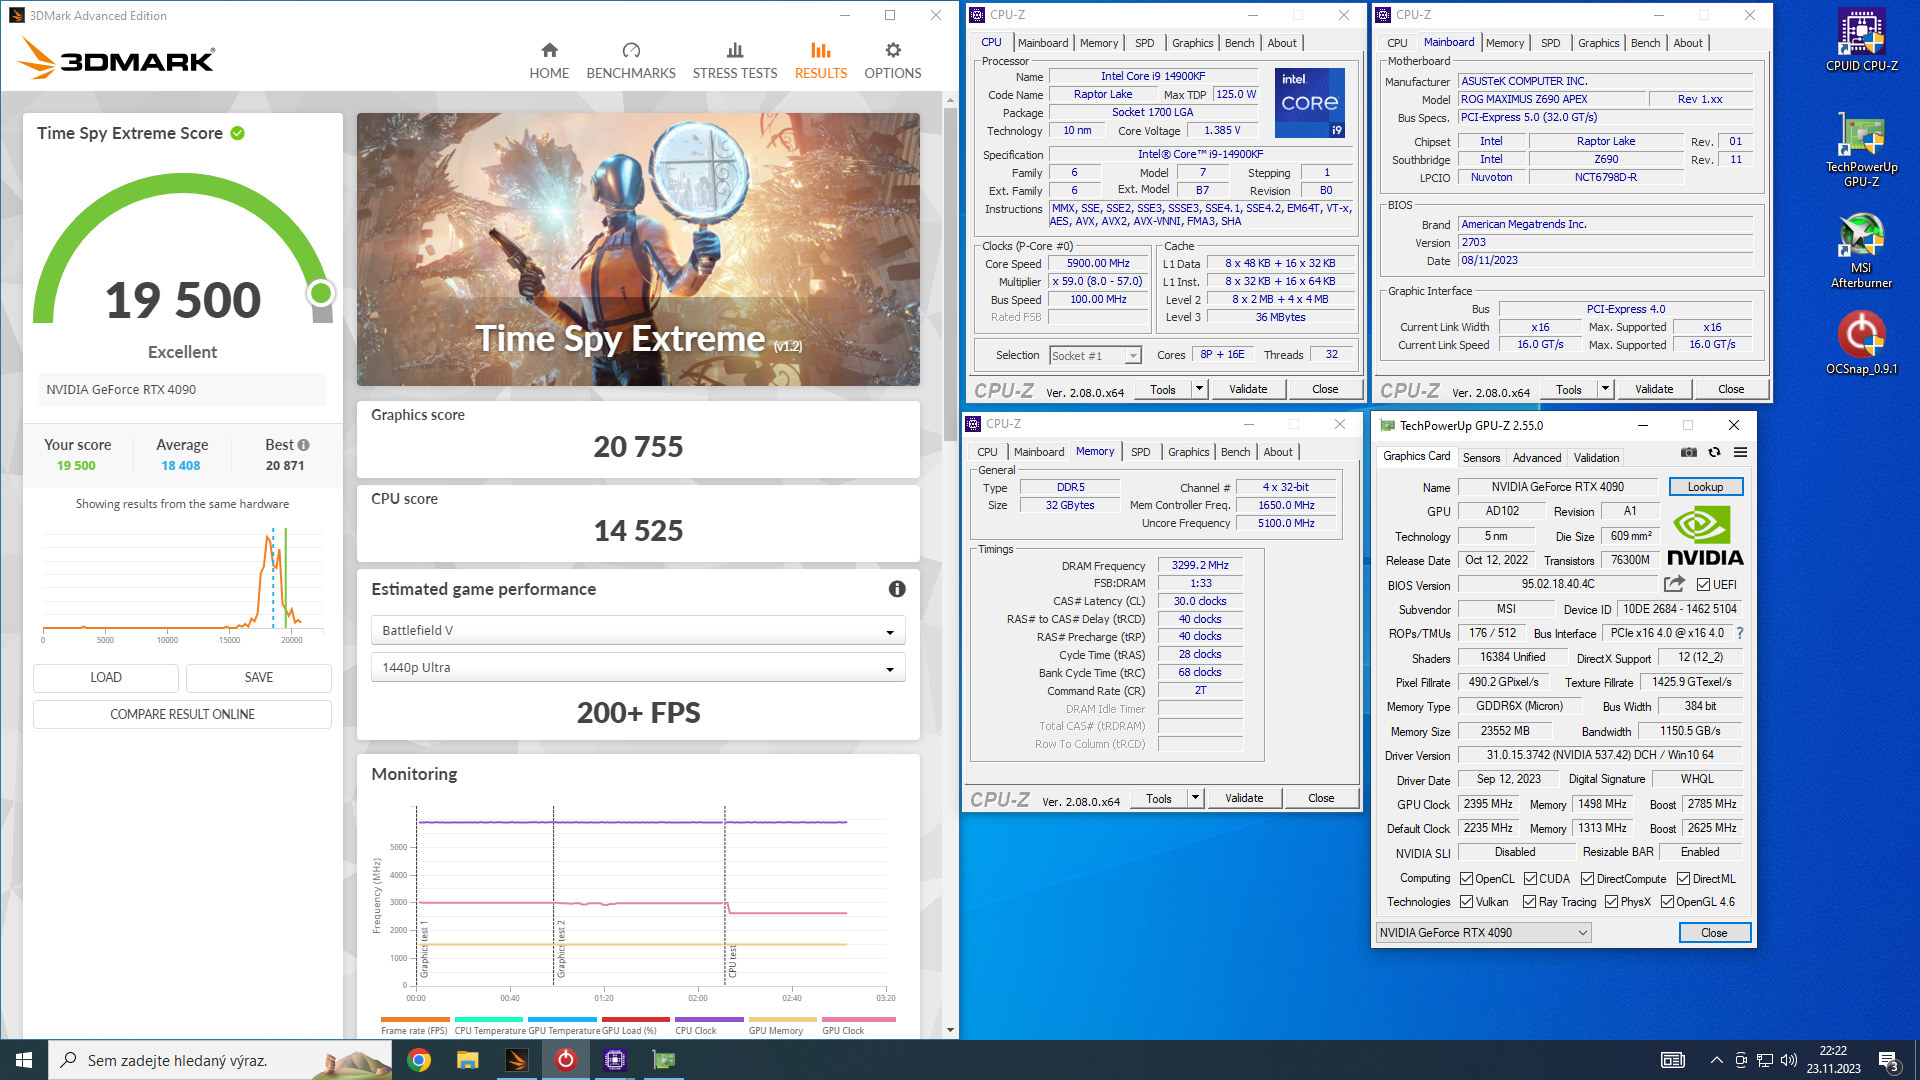Click the Time Spy Extreme benchmark thumbnail
Viewport: 1920px width, 1080px height.
coord(638,250)
